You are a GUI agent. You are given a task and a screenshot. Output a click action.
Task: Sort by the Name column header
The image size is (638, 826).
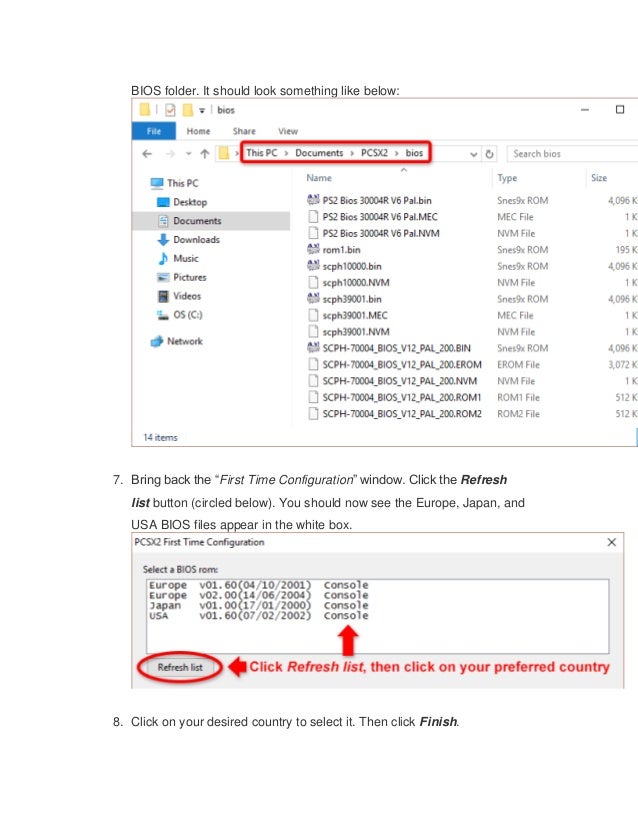click(x=319, y=178)
